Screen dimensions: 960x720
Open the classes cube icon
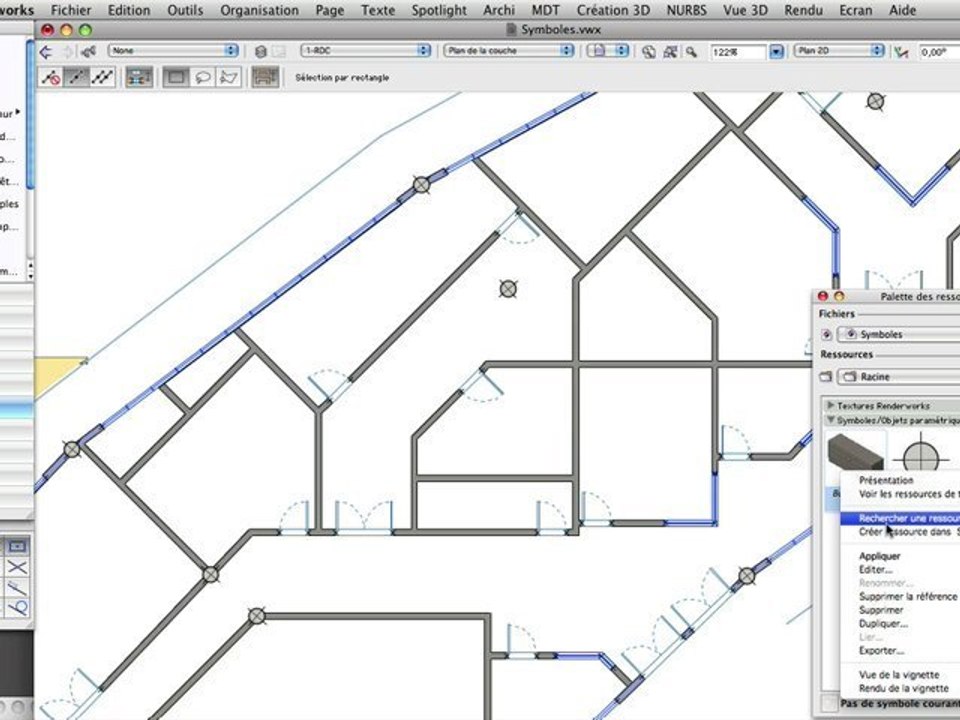tap(260, 52)
